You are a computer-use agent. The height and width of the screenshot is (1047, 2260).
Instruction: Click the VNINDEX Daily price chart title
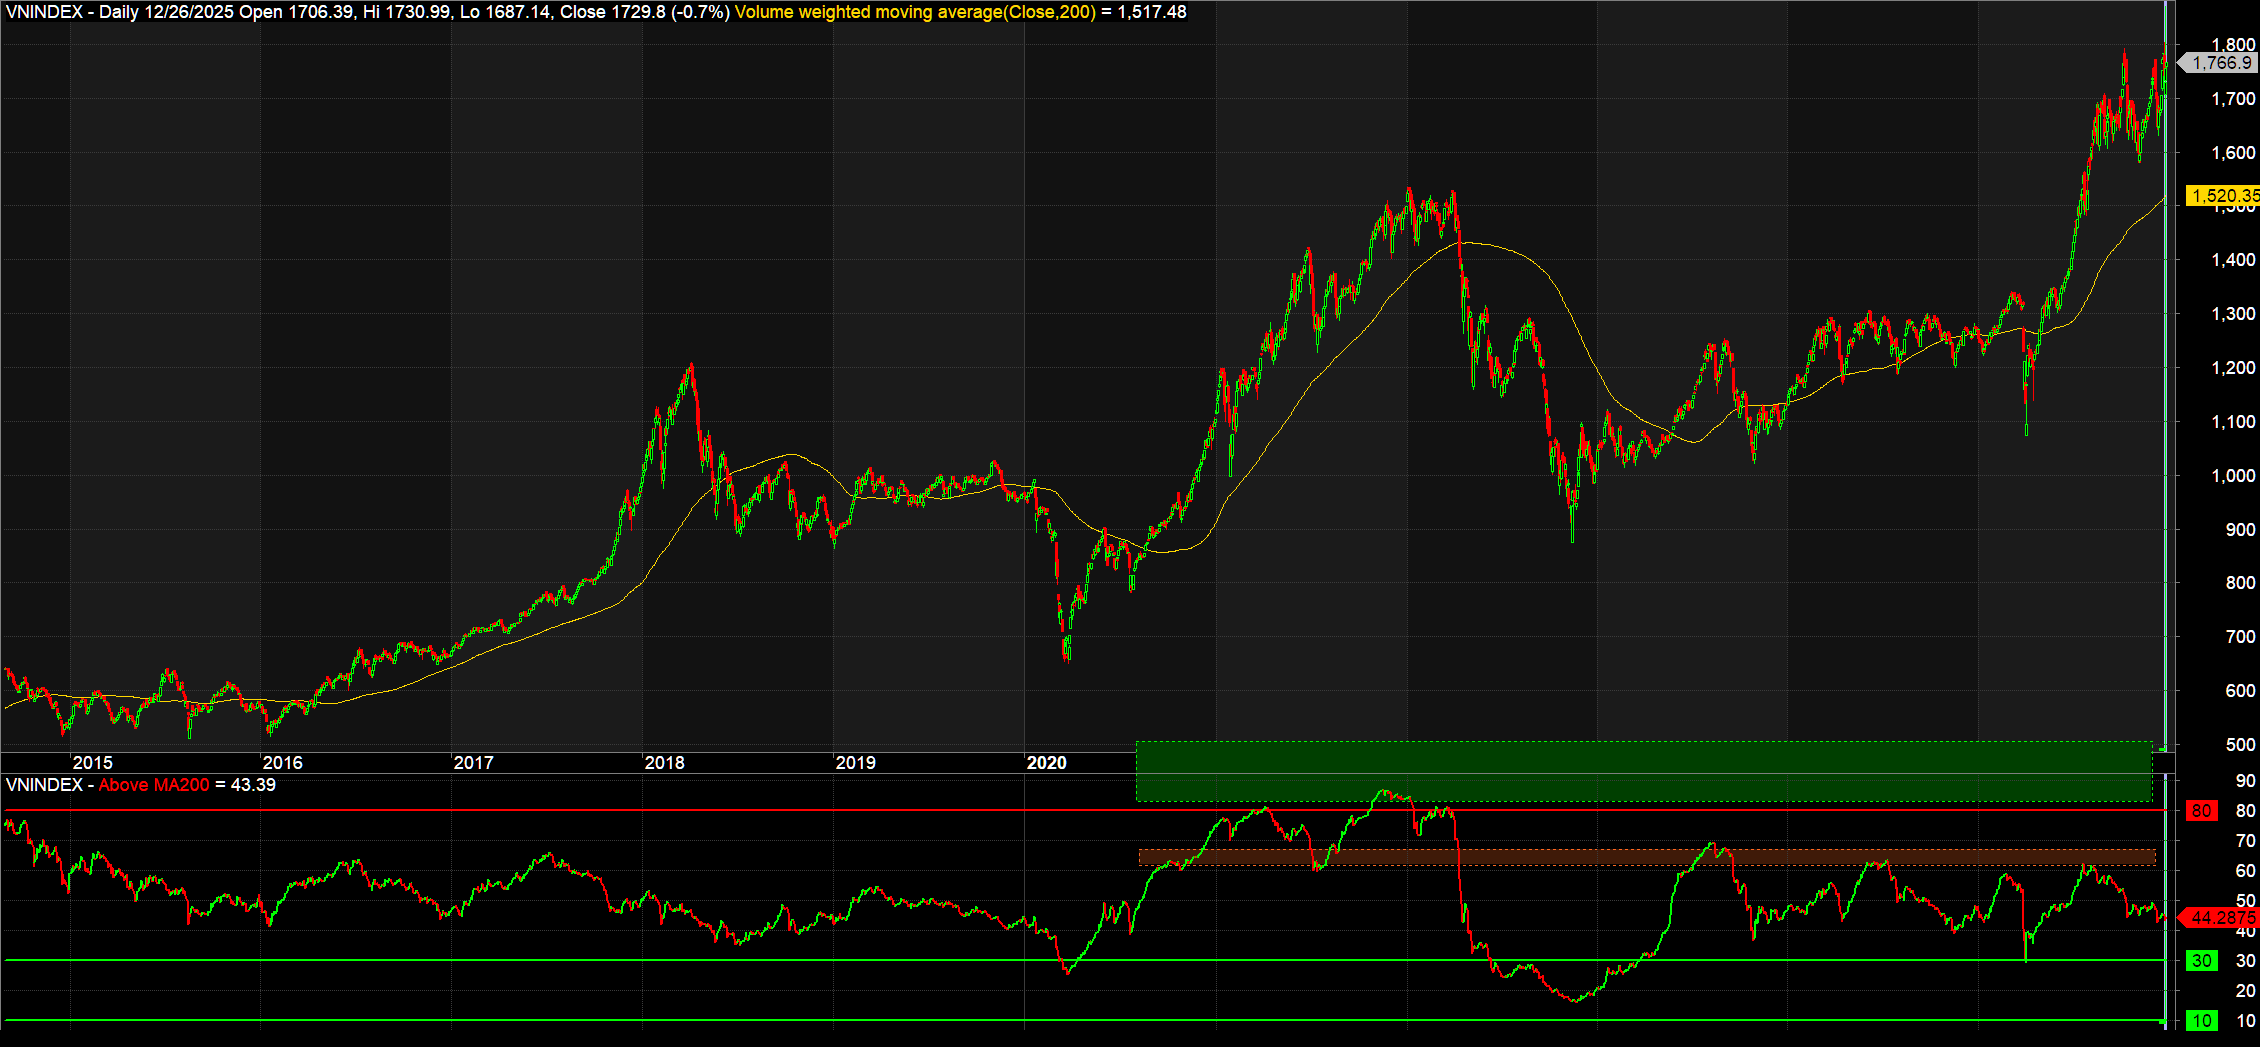[x=367, y=13]
